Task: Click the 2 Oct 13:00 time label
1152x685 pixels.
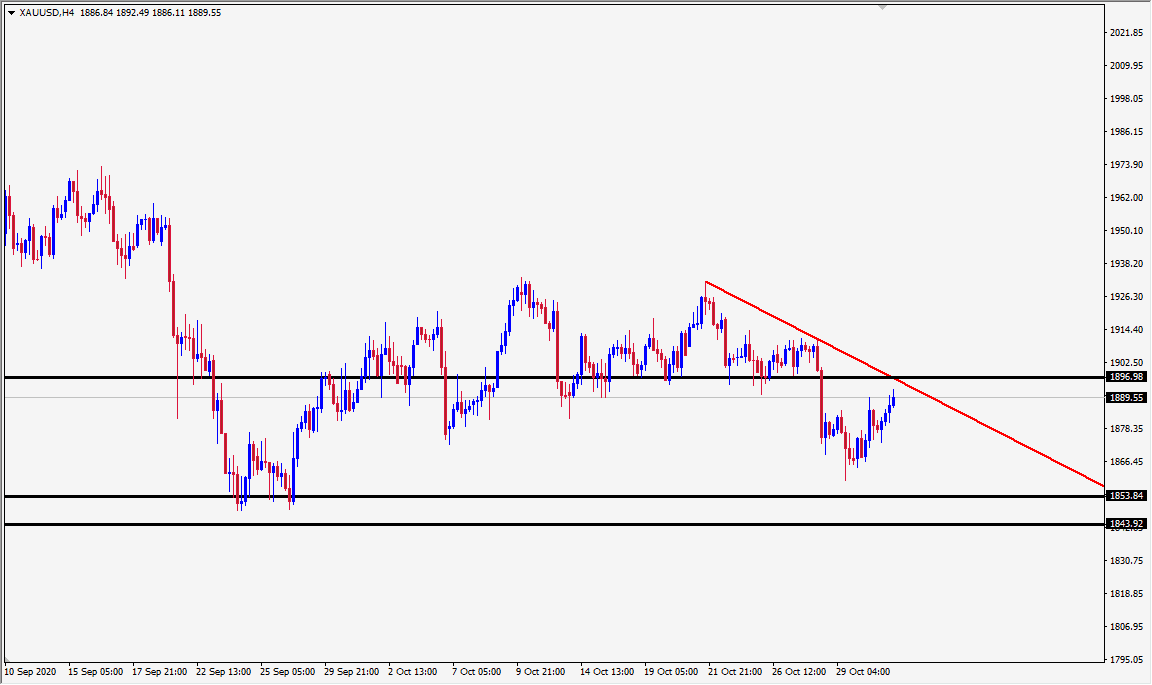Action: click(412, 672)
